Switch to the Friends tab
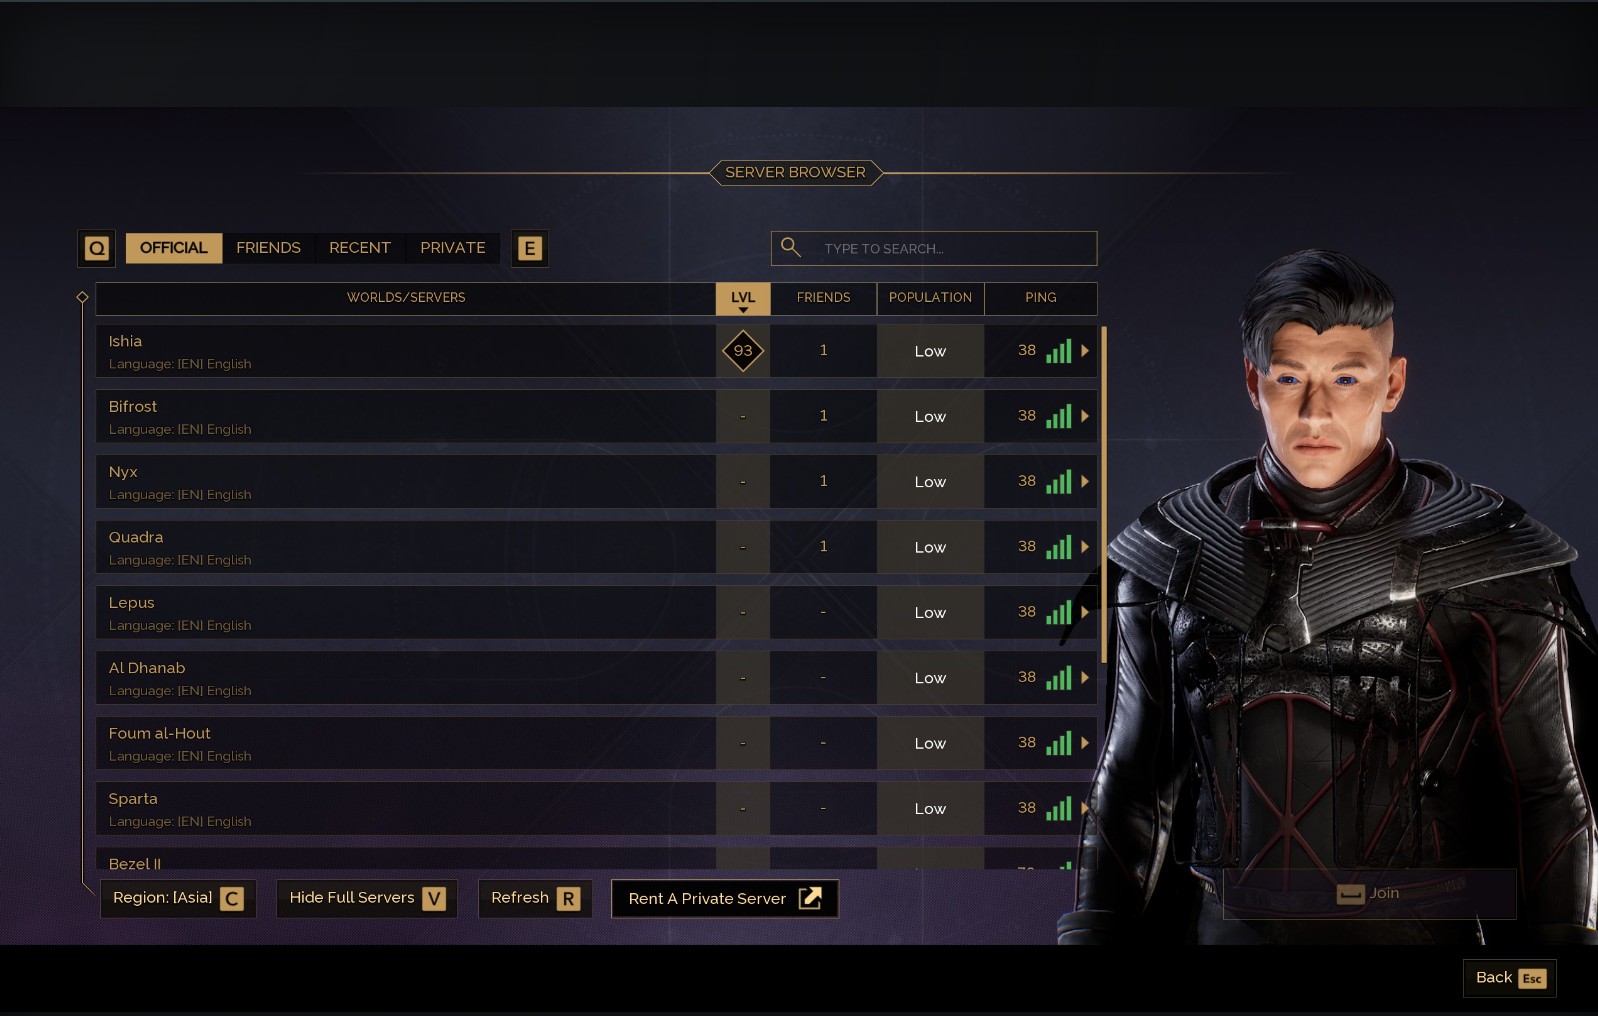Image resolution: width=1598 pixels, height=1016 pixels. [x=268, y=248]
